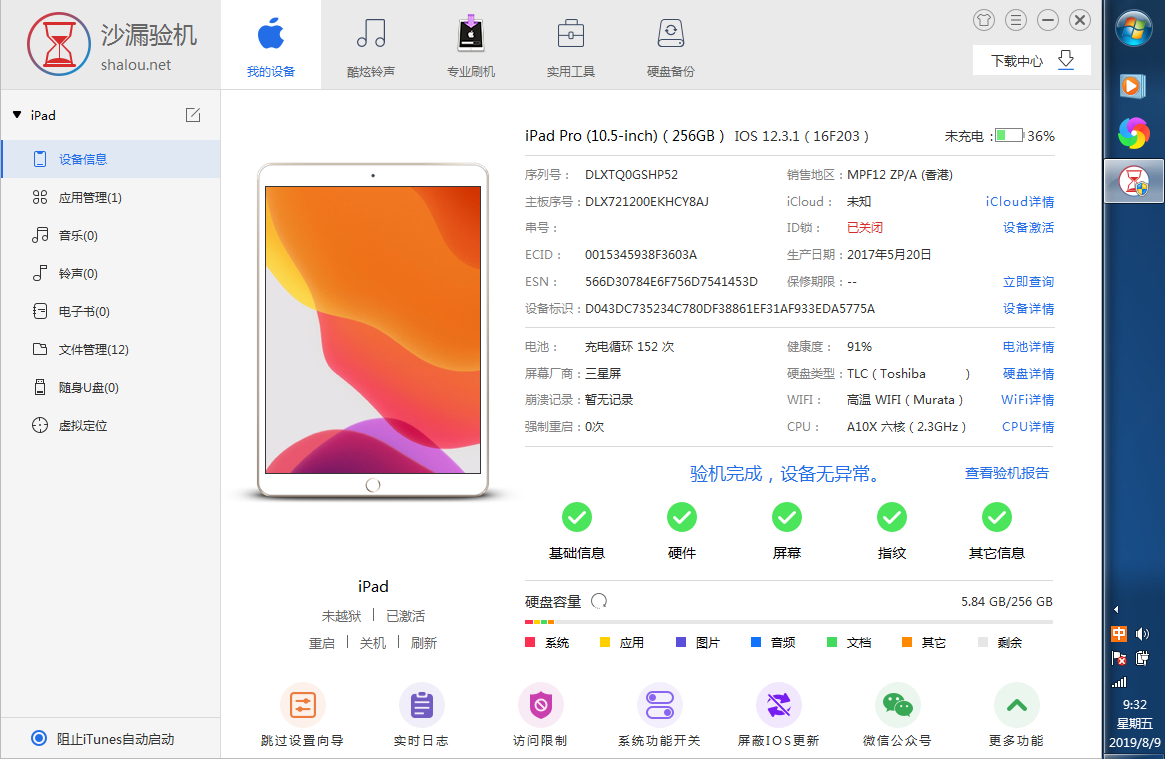Open 随身U盘(0) in sidebar
Screen dimensions: 1165x759
click(111, 387)
